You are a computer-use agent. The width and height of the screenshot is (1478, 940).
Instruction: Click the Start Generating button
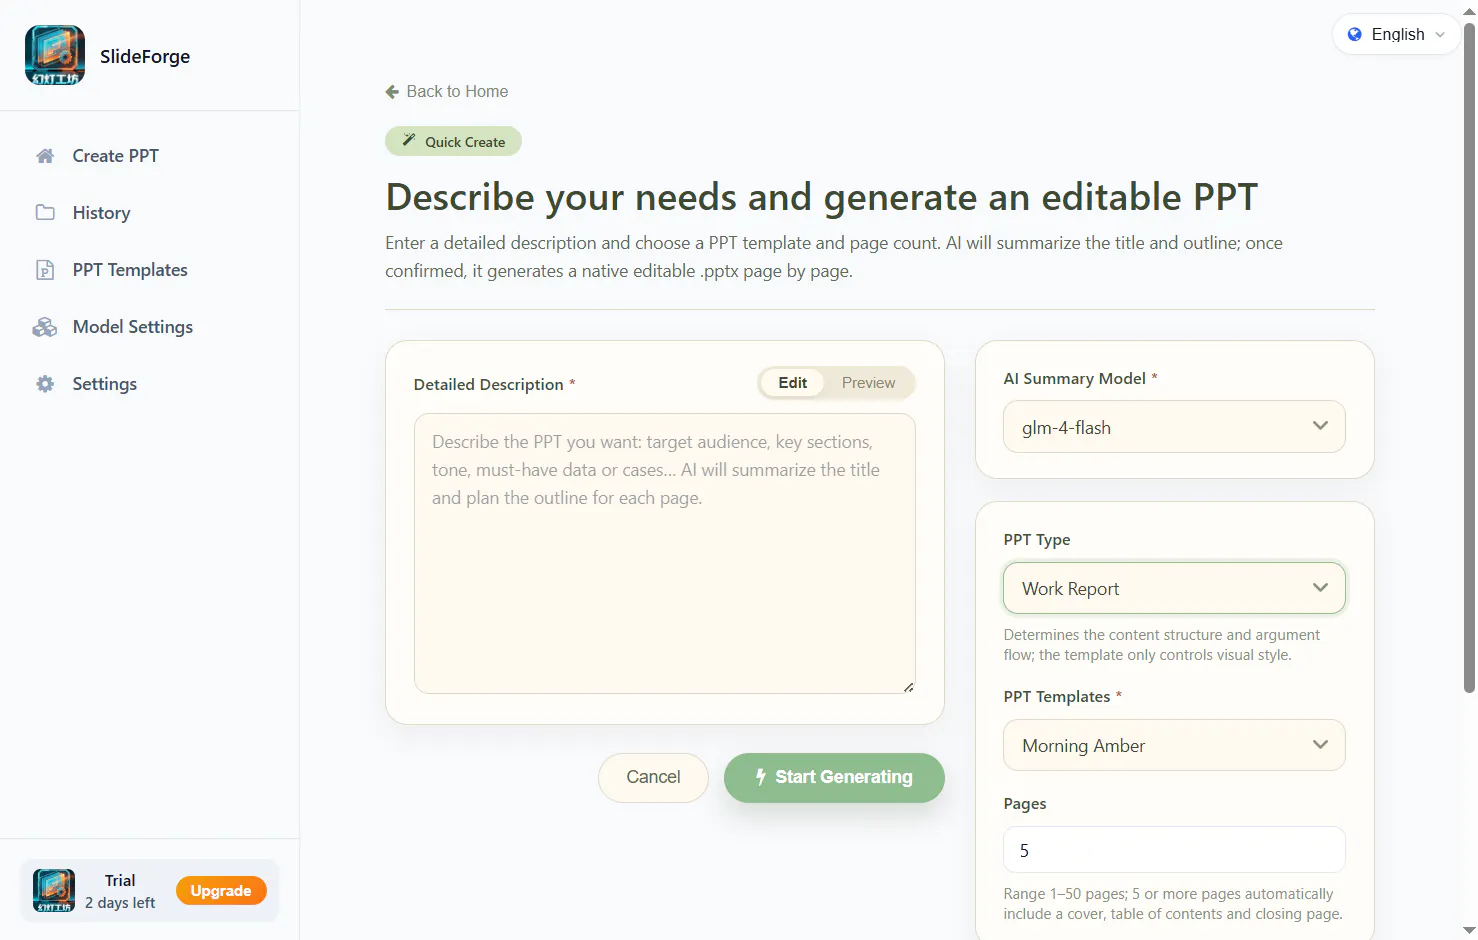pyautogui.click(x=834, y=777)
